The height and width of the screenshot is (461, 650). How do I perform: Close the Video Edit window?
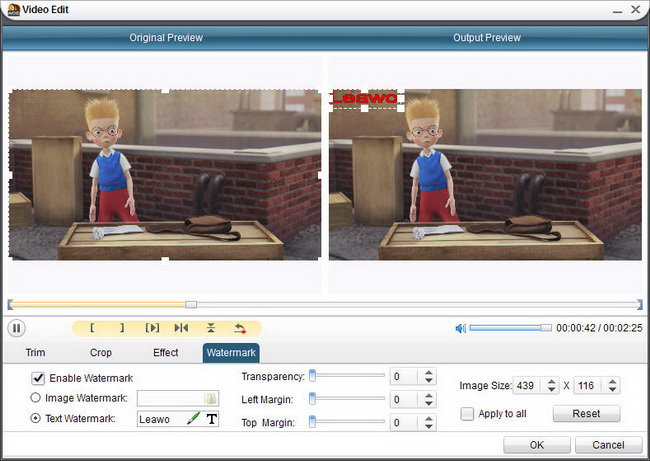[x=635, y=10]
